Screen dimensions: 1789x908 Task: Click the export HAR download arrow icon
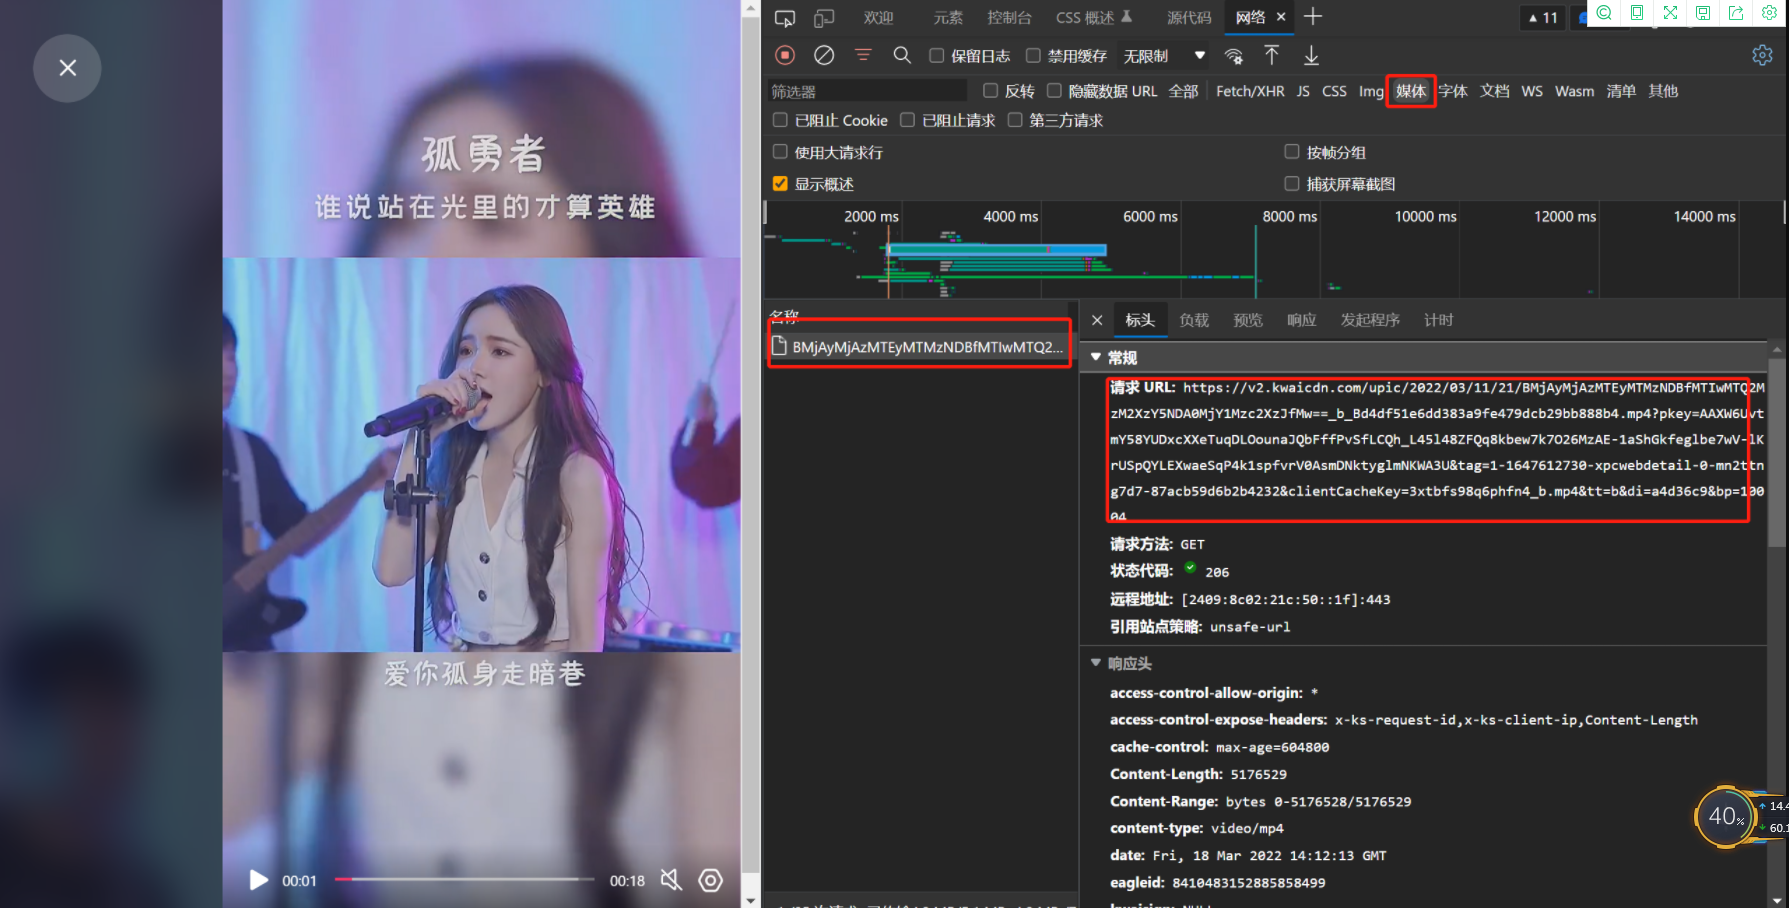[x=1311, y=55]
